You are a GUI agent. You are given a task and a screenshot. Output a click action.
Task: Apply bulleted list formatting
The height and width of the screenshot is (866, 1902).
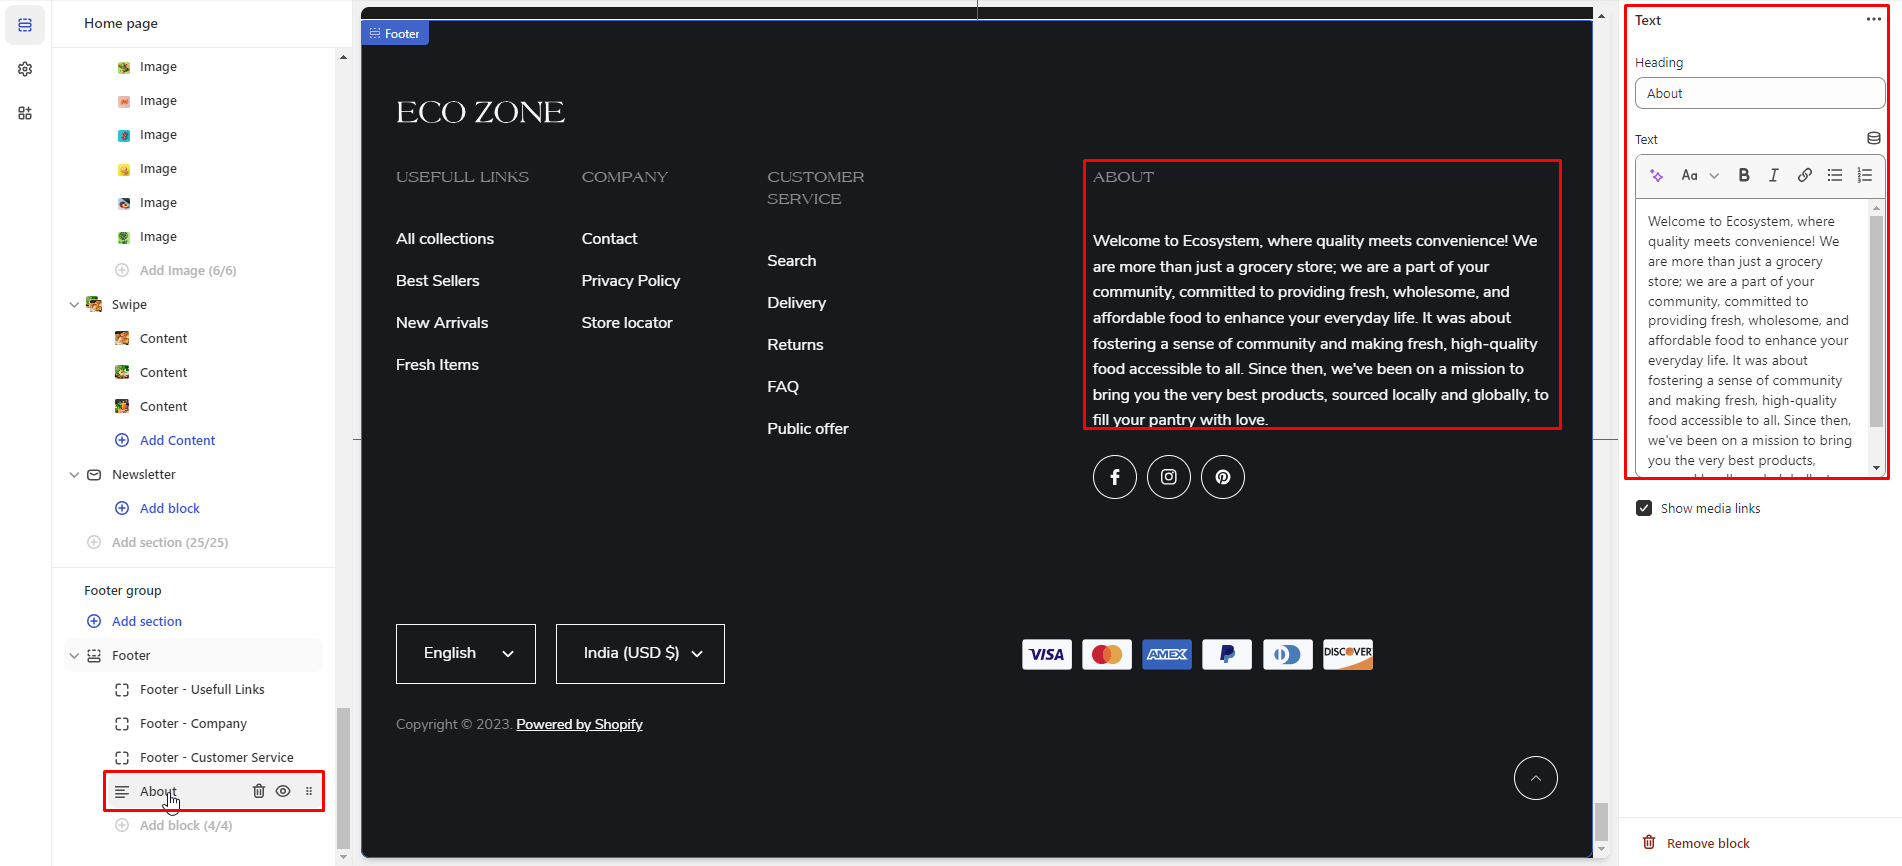1834,175
